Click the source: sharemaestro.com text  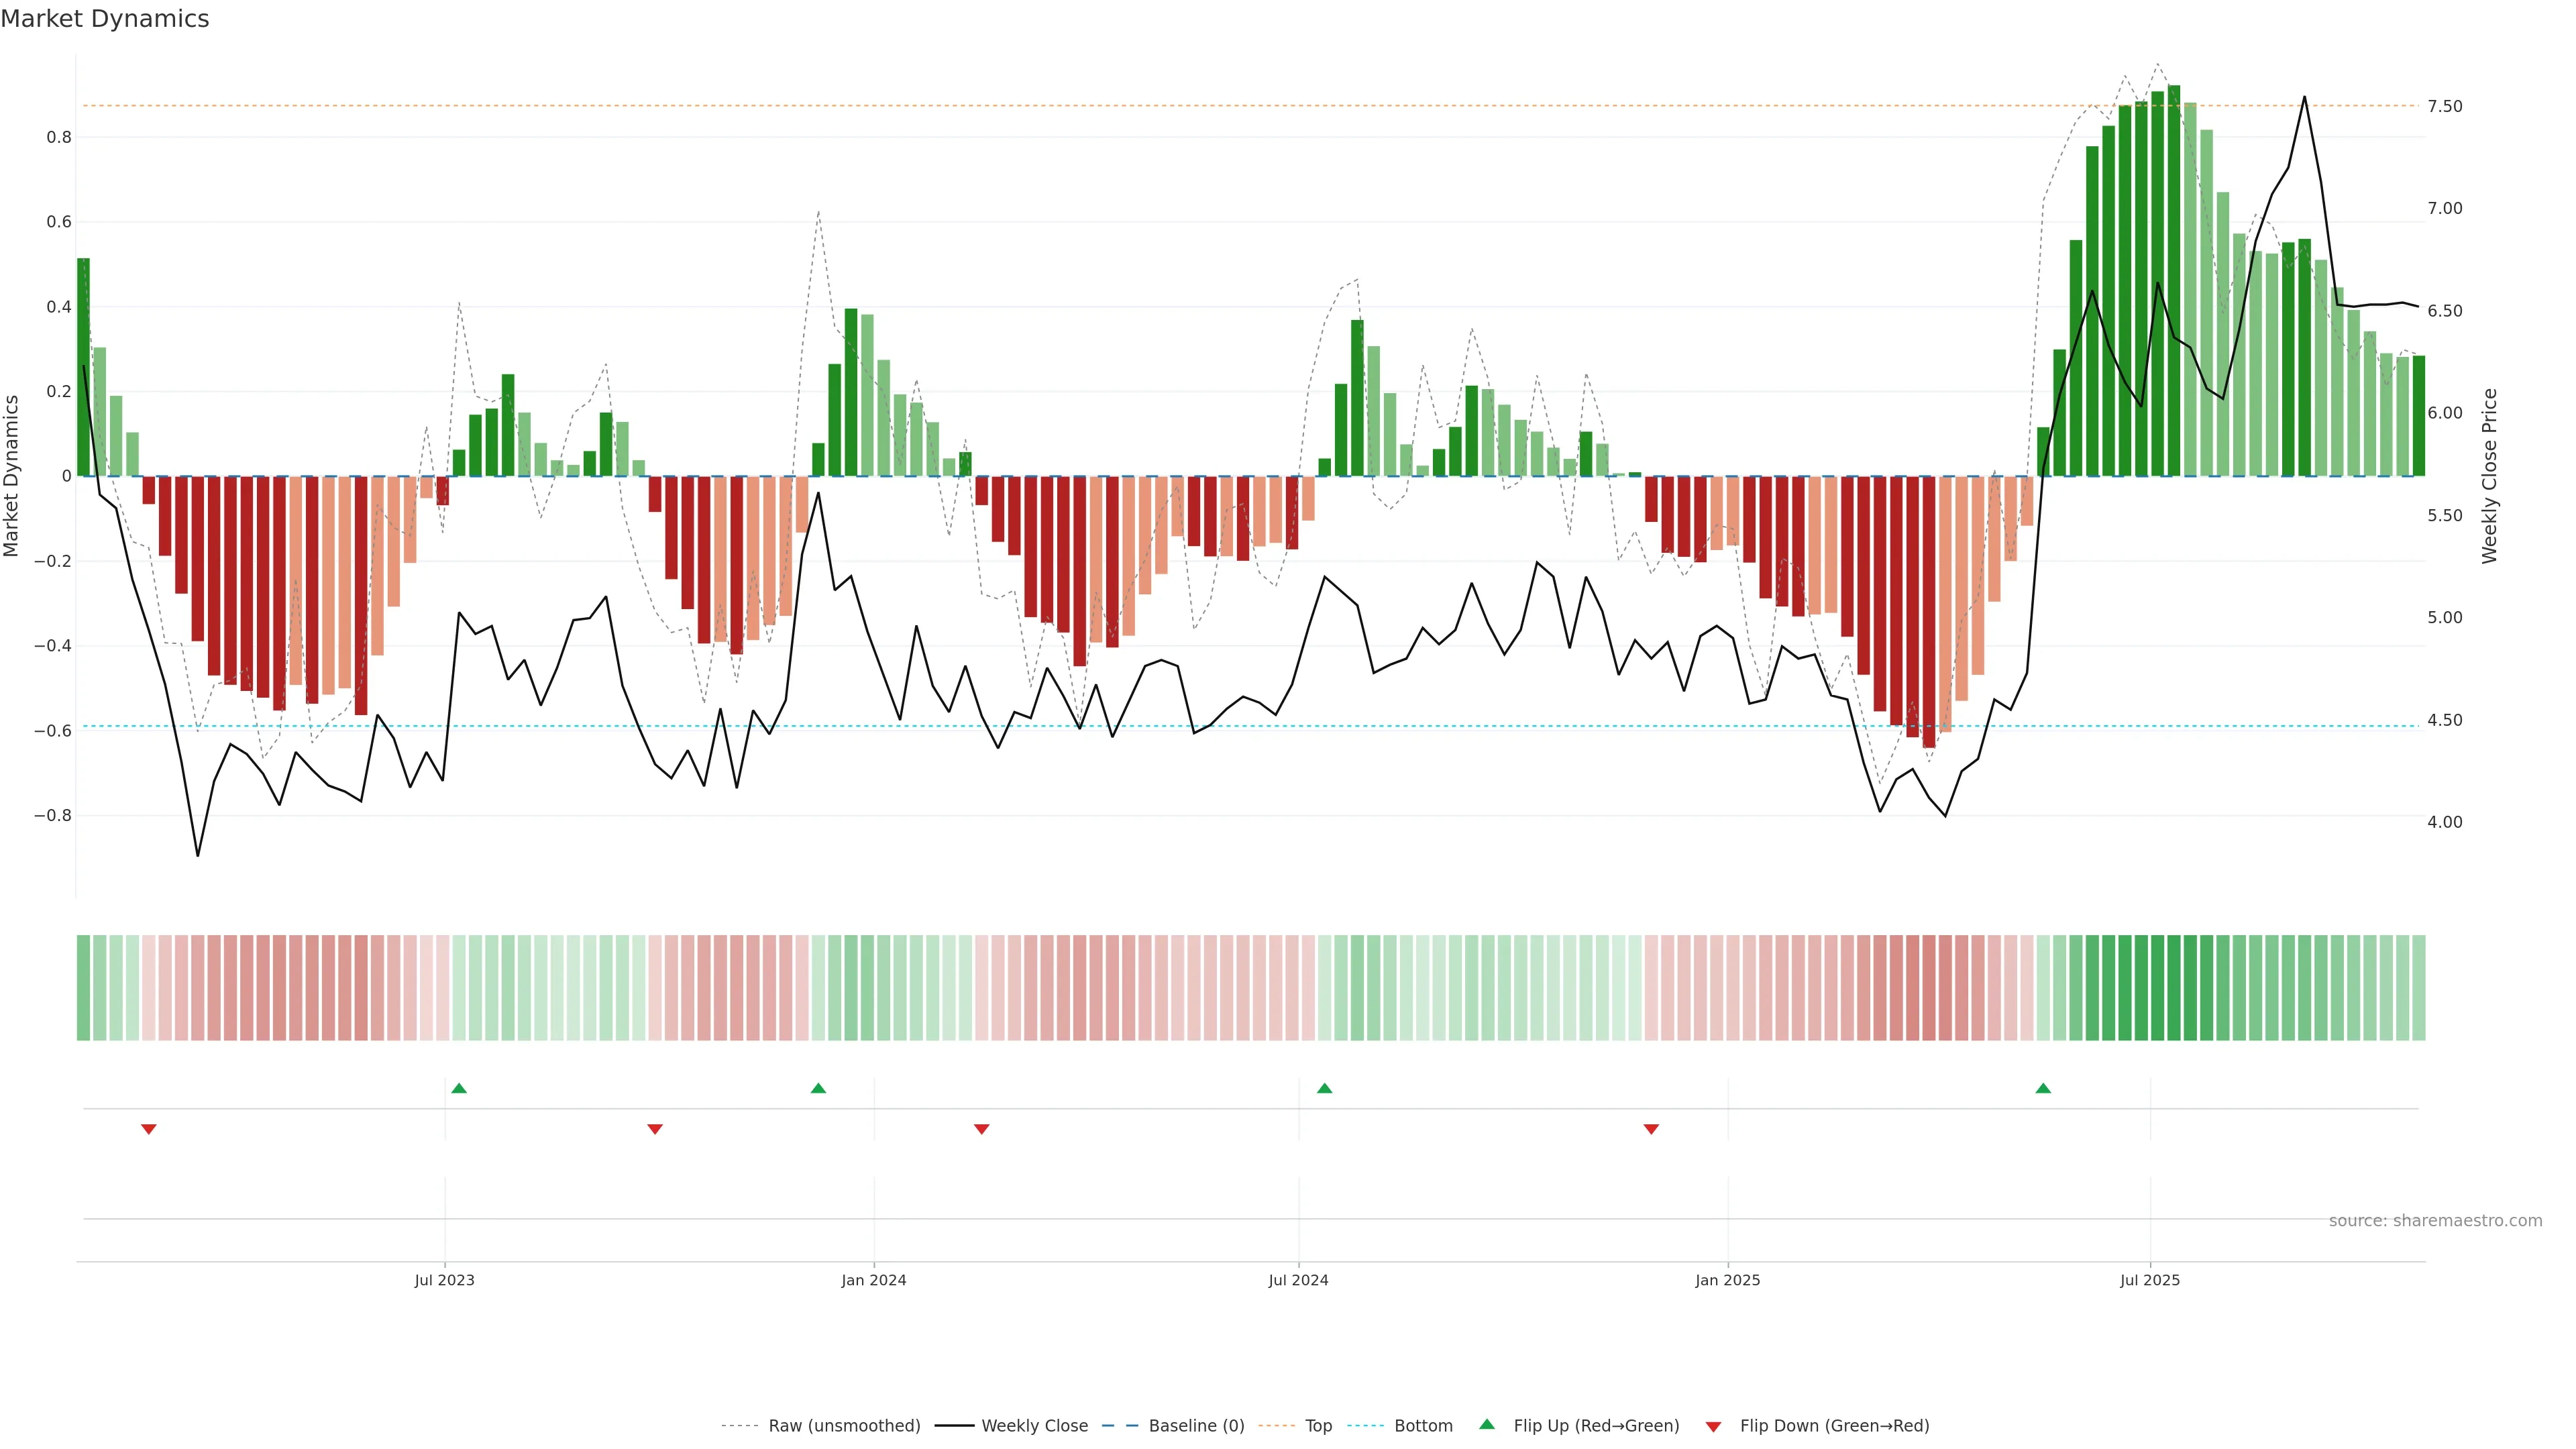[x=2435, y=1220]
